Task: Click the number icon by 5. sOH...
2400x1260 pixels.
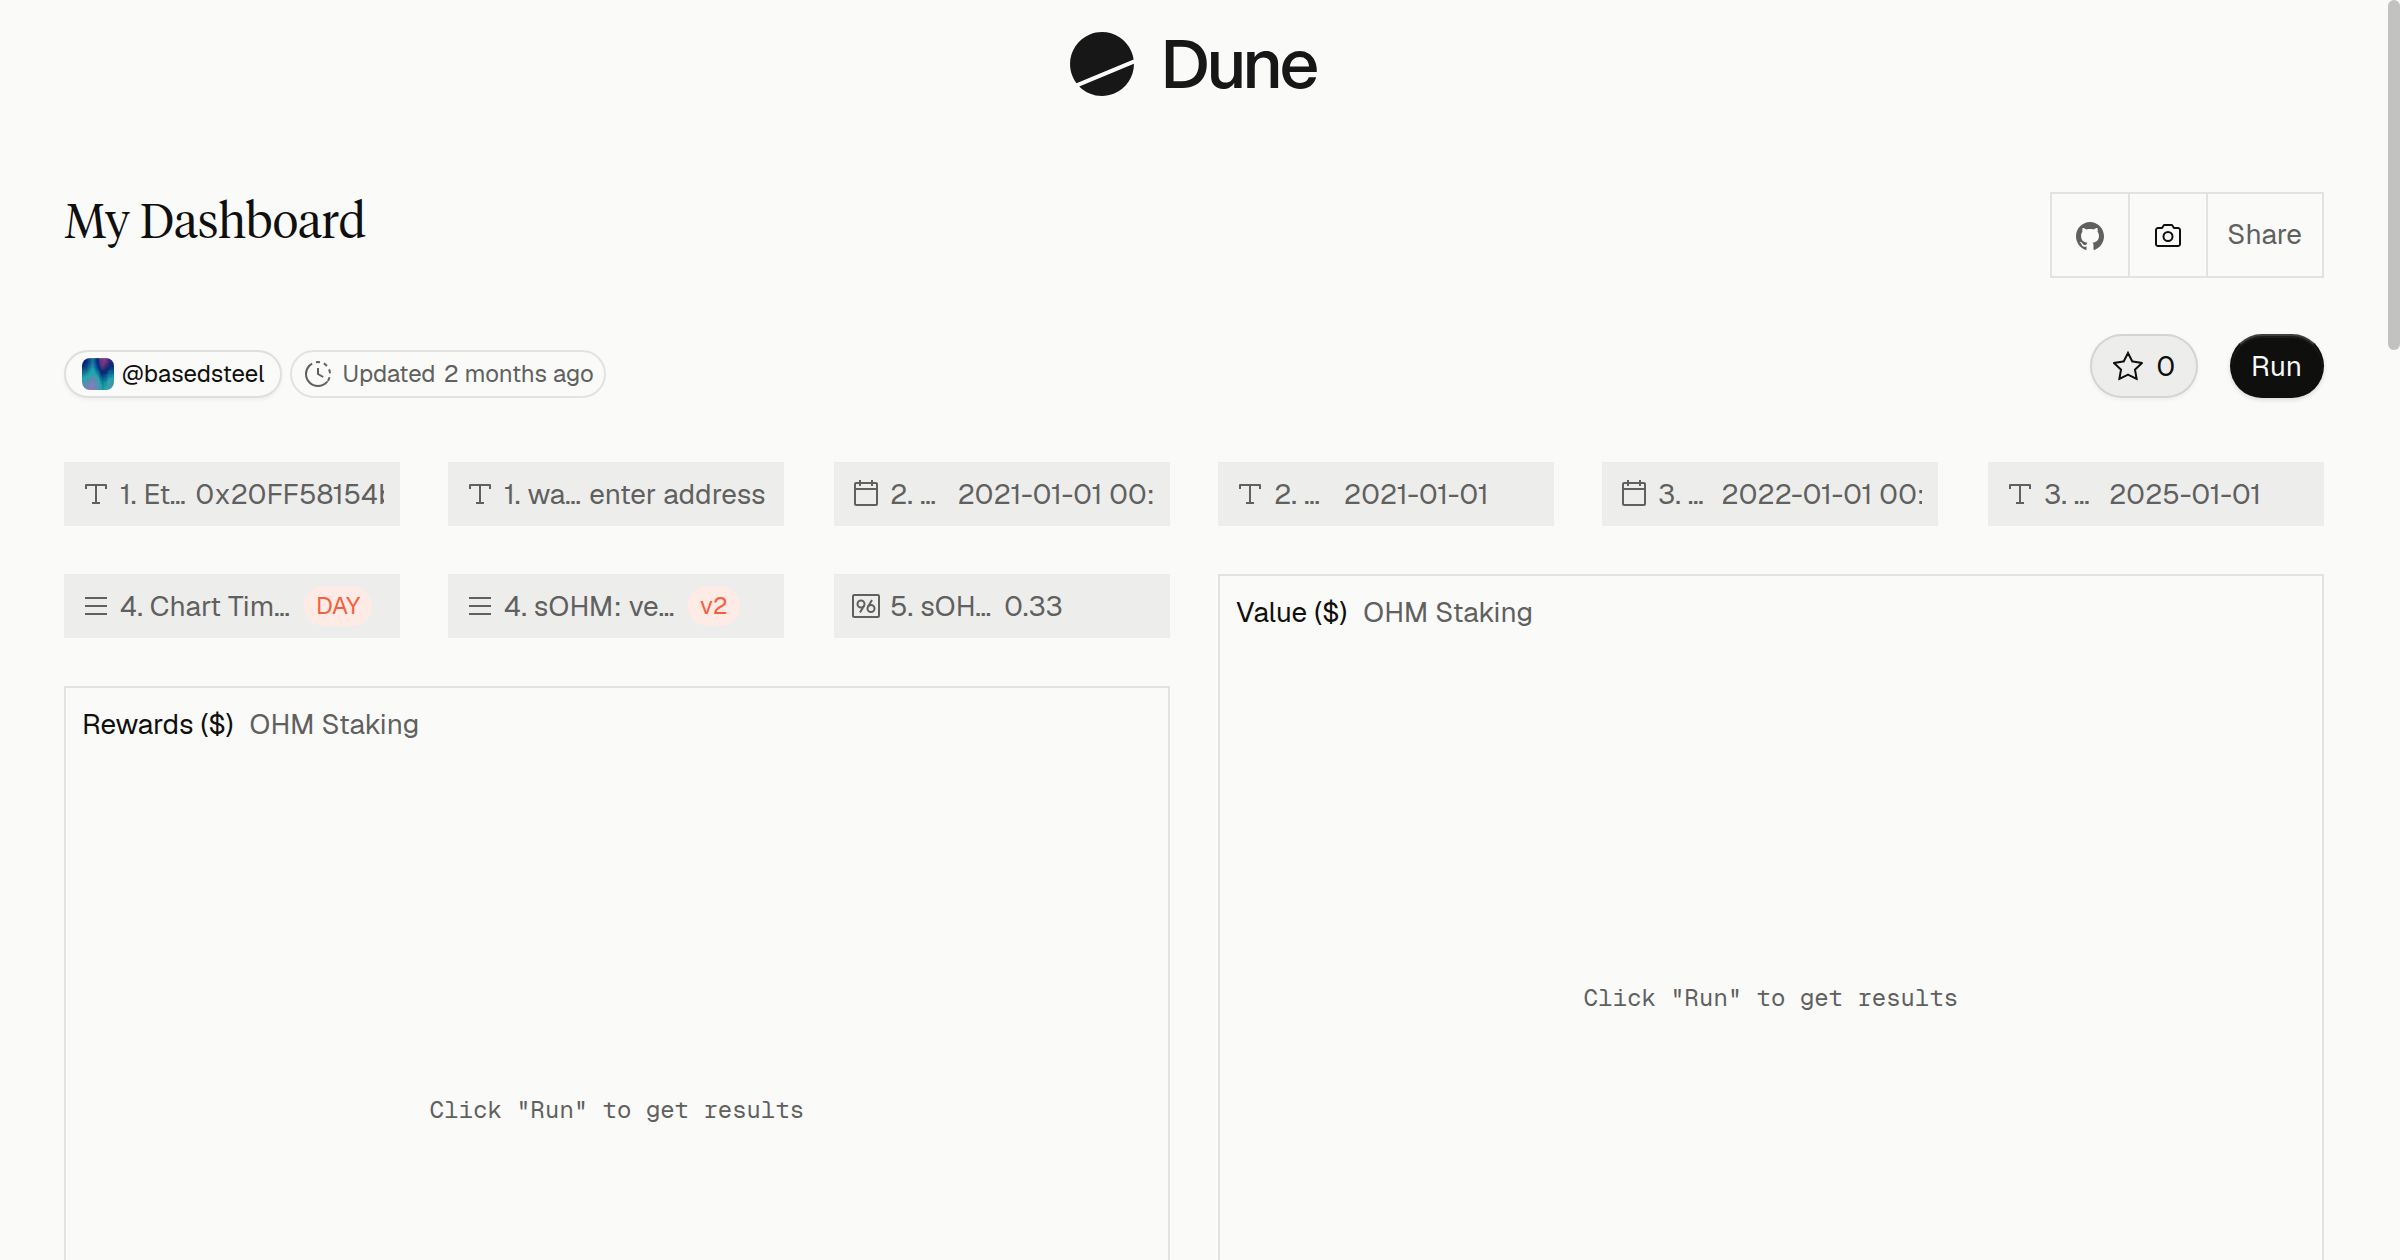Action: [x=866, y=606]
